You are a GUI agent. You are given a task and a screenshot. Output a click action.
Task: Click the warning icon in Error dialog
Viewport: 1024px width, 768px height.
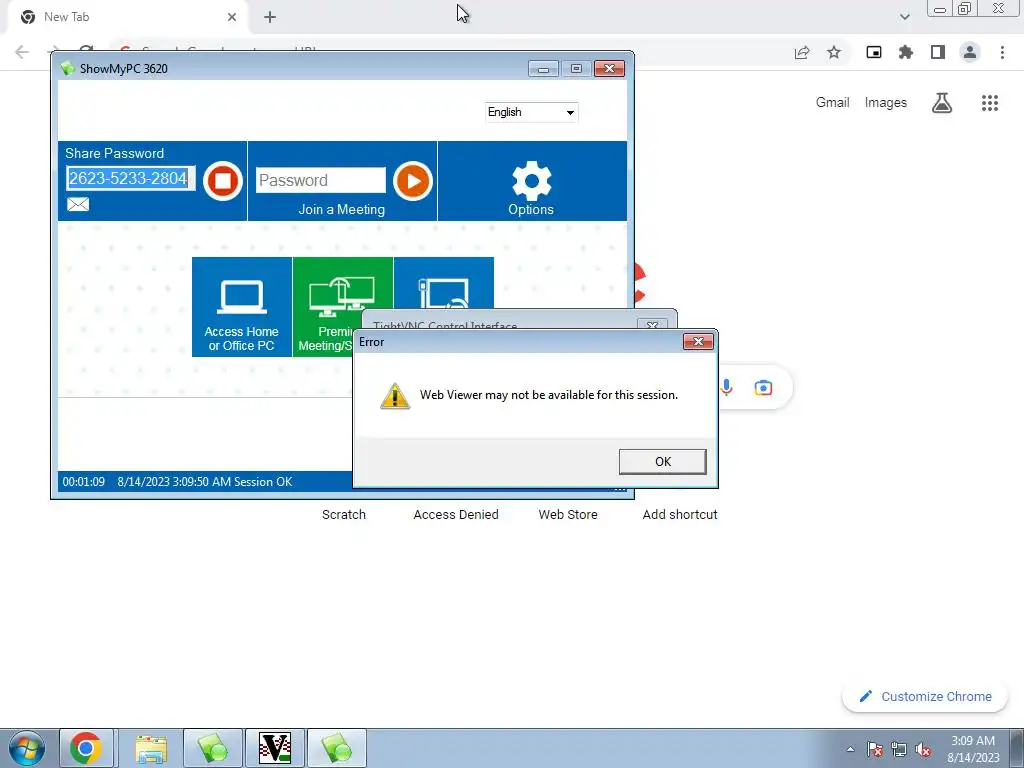395,396
